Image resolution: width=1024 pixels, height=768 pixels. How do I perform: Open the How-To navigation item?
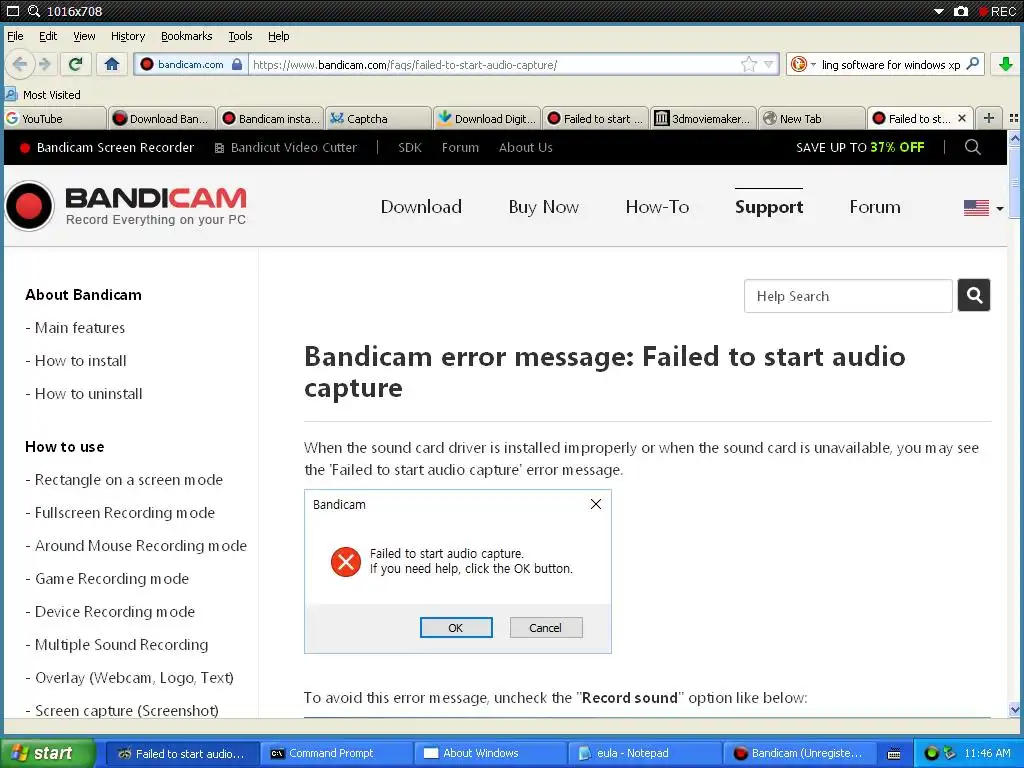click(657, 207)
